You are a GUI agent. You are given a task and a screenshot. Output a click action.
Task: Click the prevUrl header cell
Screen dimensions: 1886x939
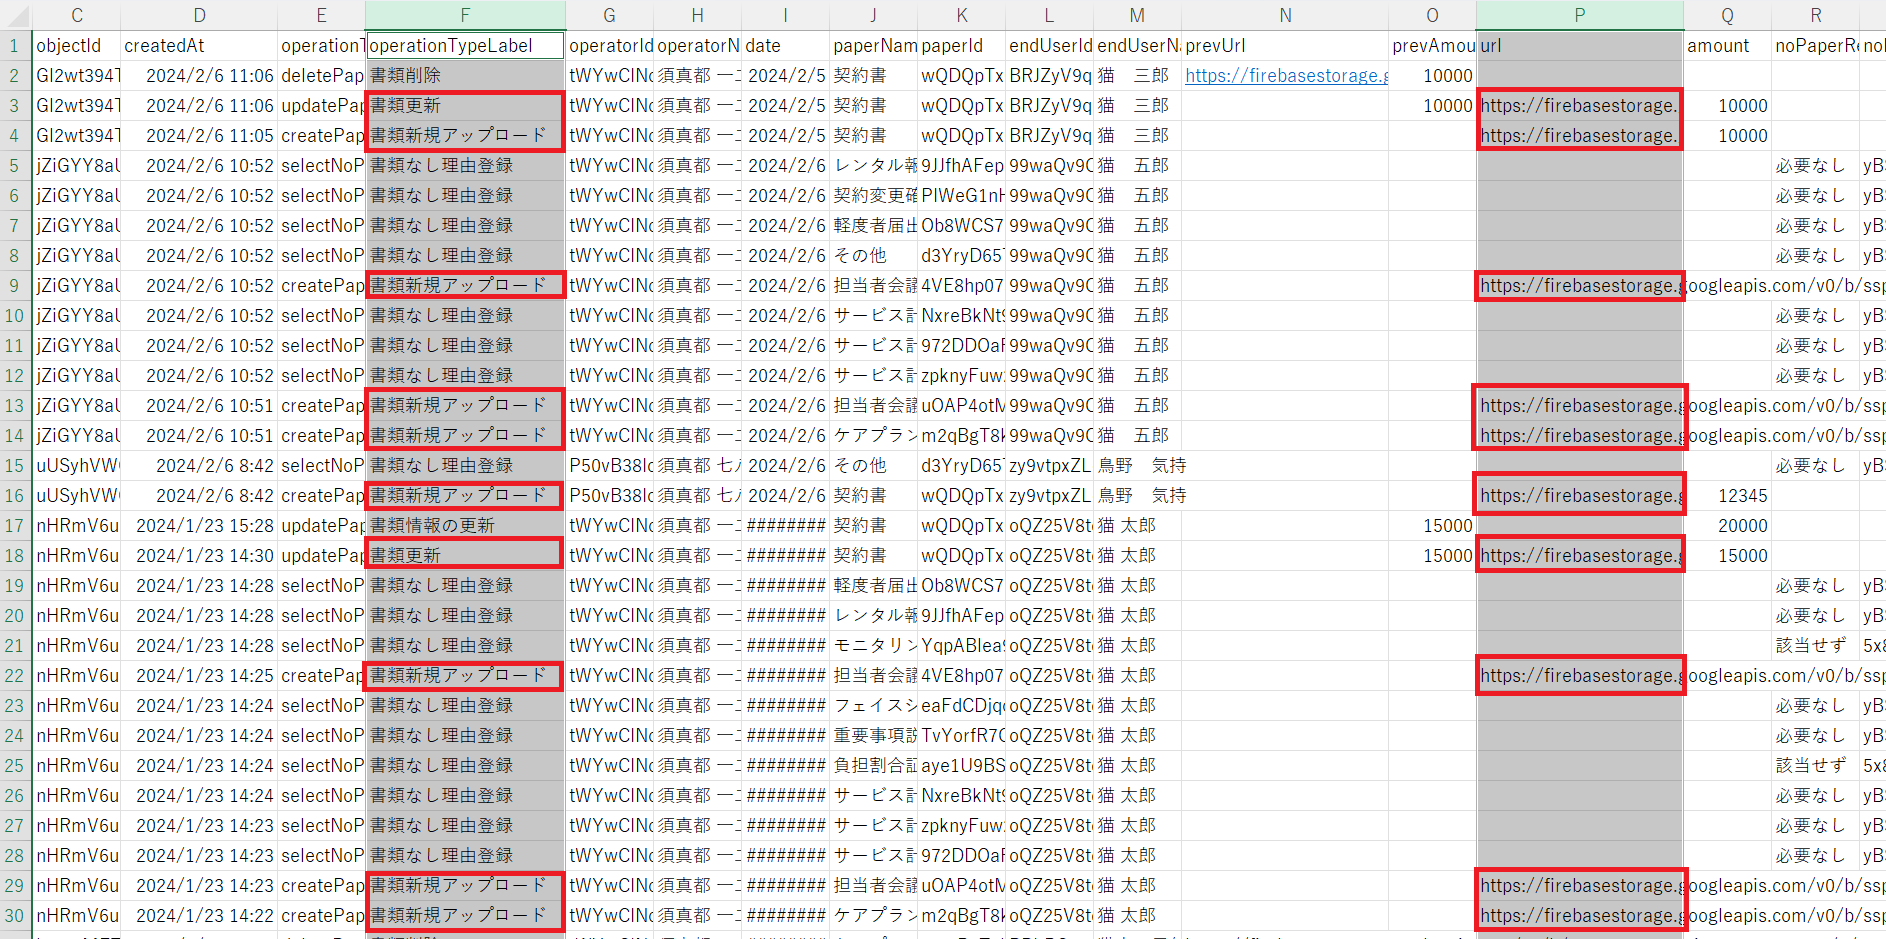tap(1285, 46)
